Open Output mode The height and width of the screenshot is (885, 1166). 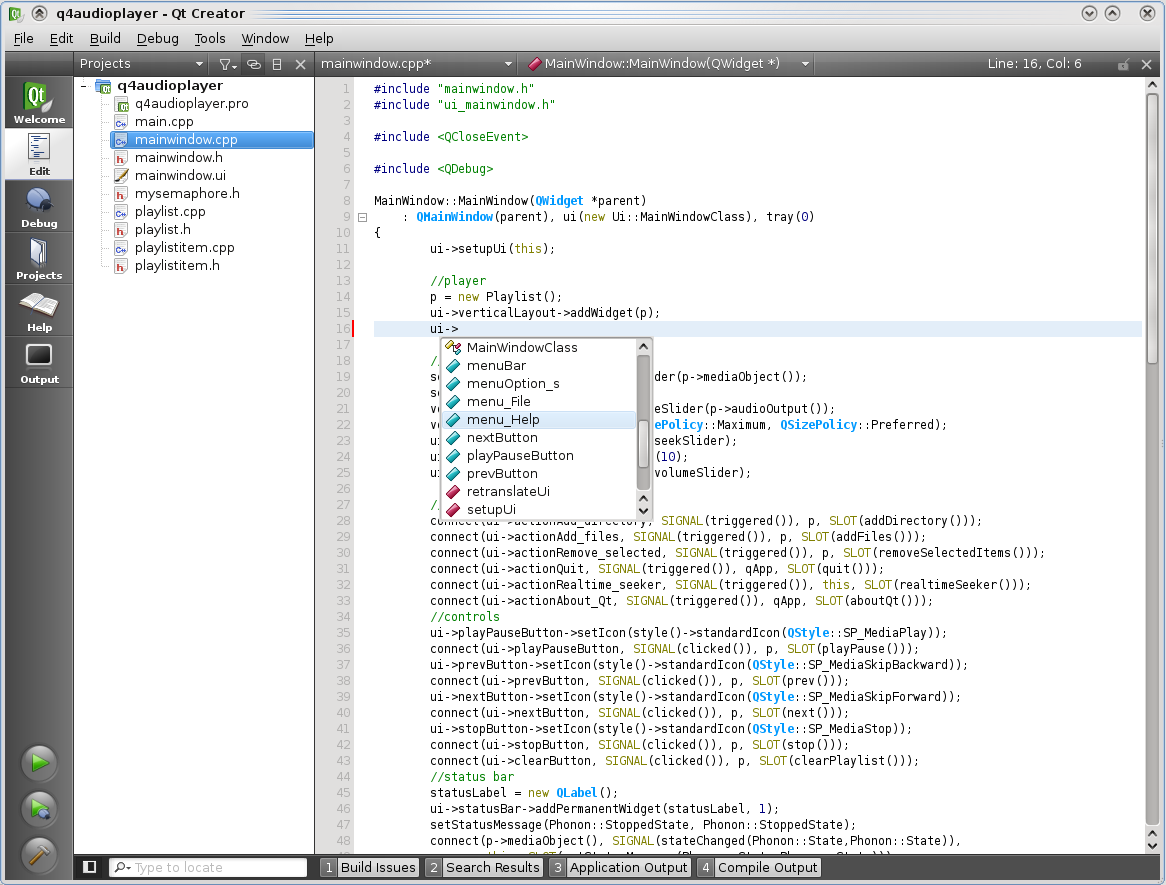point(39,363)
